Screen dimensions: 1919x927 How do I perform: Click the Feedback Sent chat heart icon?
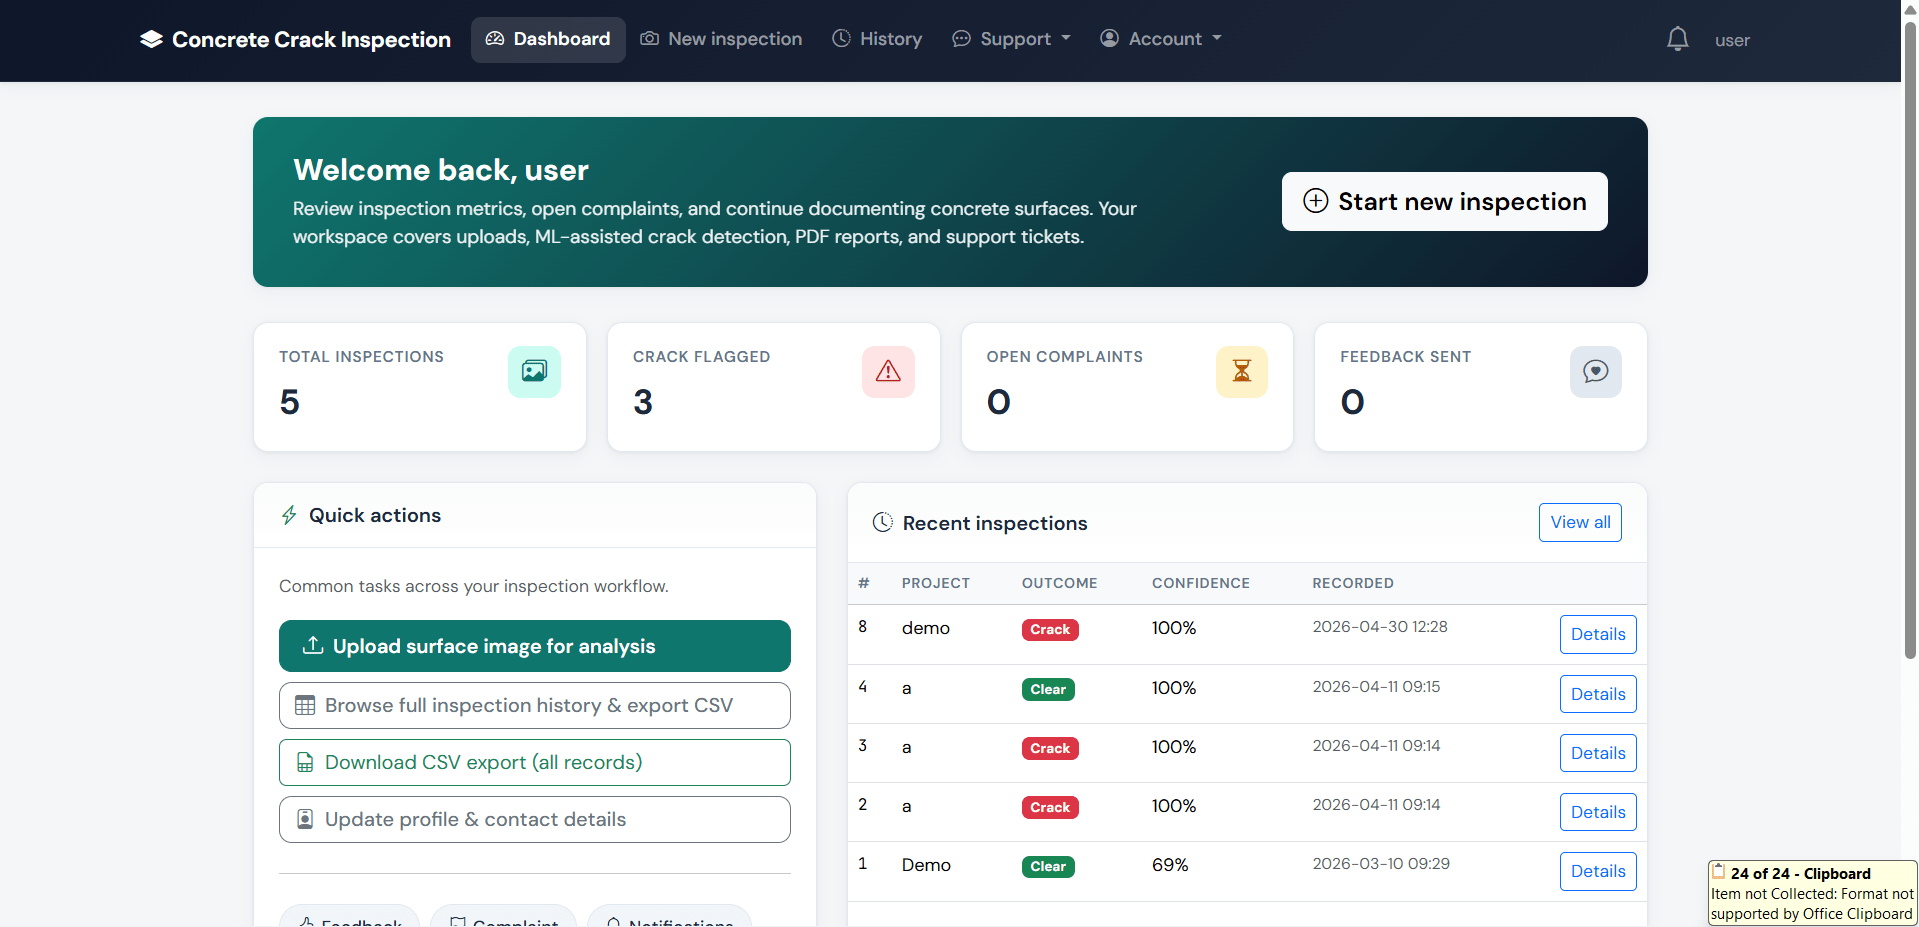tap(1596, 371)
